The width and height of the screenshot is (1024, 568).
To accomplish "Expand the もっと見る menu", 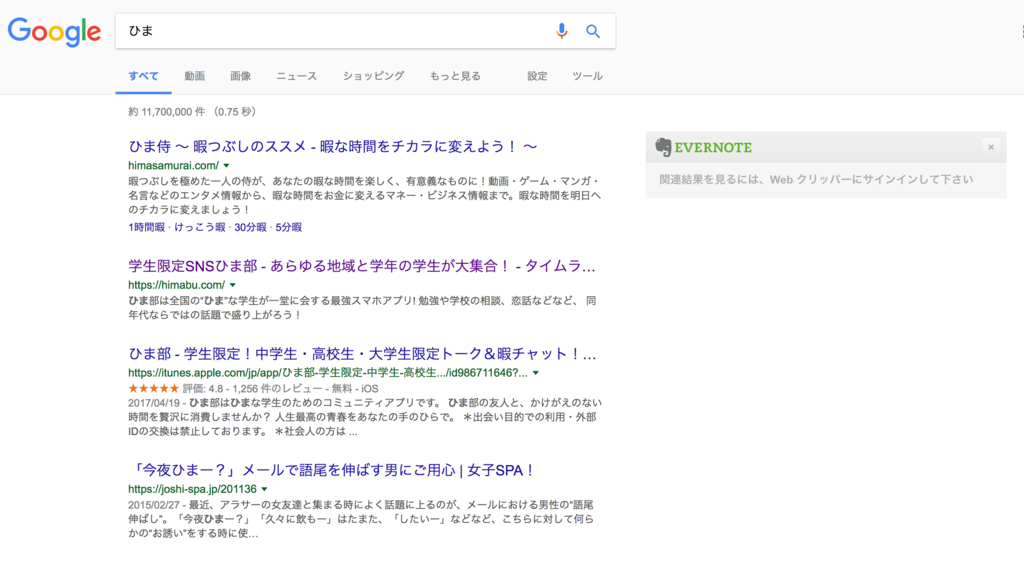I will click(x=455, y=76).
